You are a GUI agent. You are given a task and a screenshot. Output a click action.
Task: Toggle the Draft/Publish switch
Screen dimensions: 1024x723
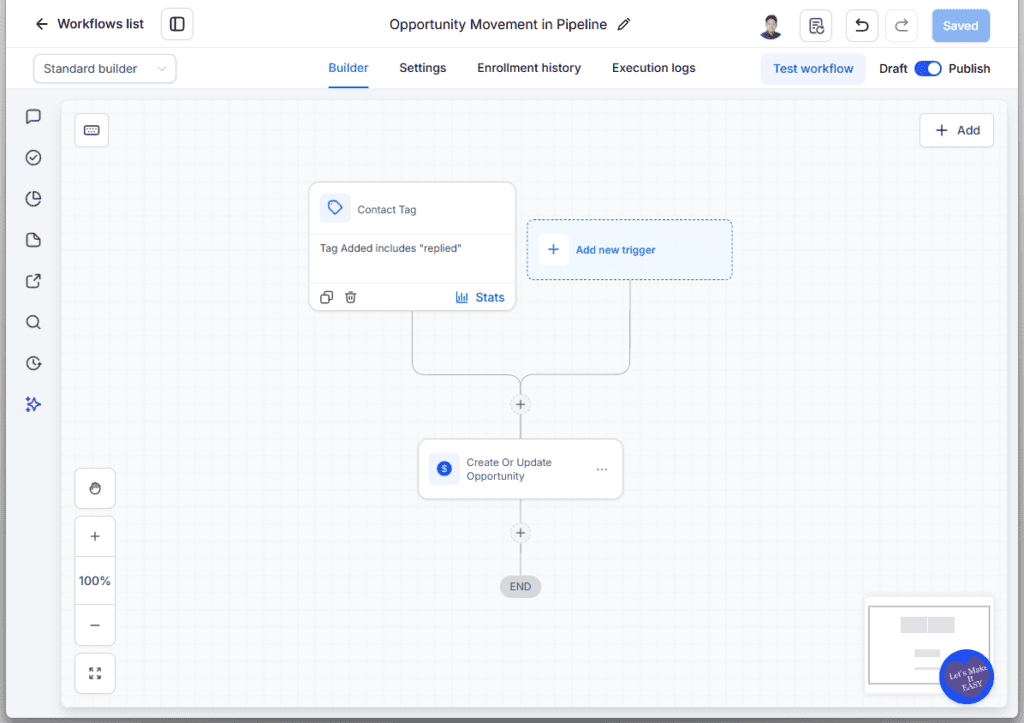(x=927, y=69)
